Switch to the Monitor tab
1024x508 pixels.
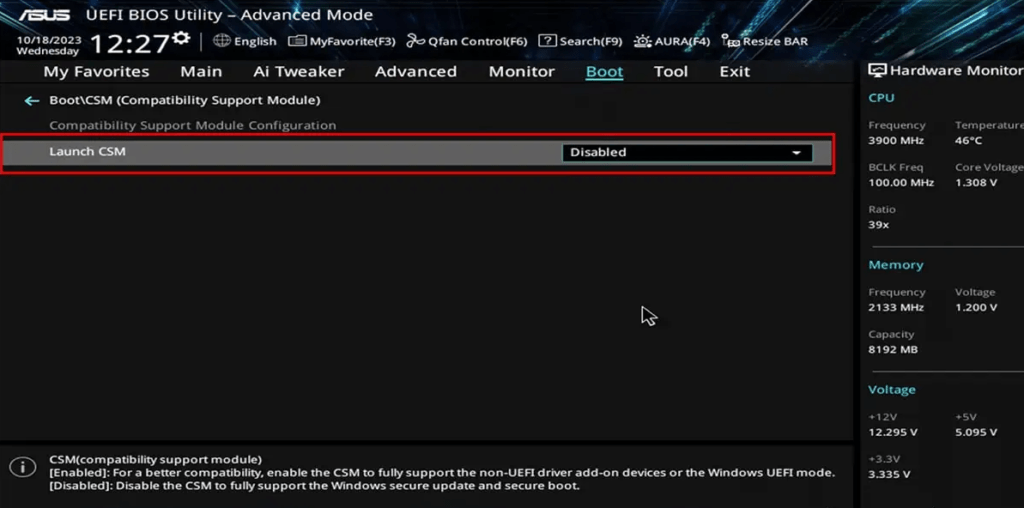pyautogui.click(x=521, y=72)
